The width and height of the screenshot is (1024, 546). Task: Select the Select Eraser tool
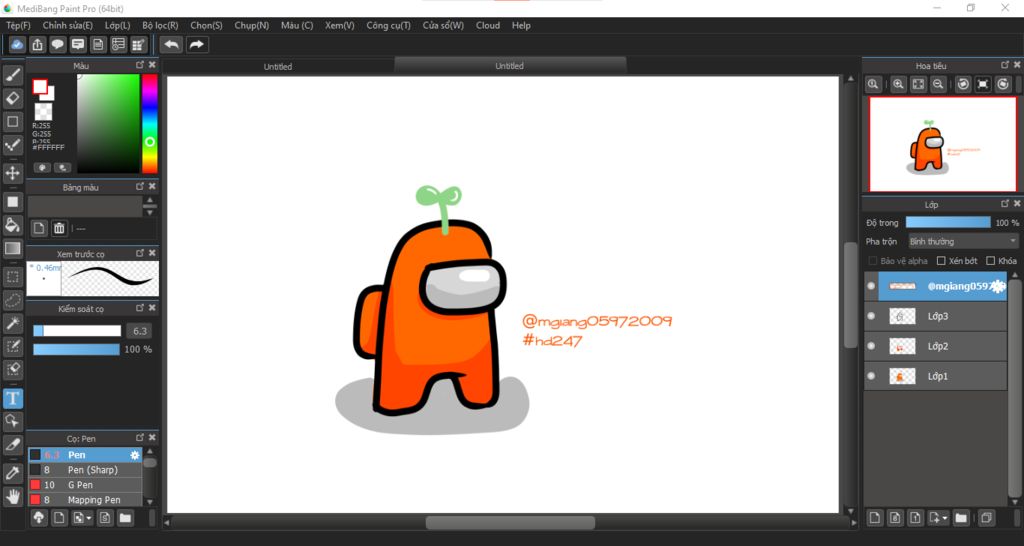[12, 369]
